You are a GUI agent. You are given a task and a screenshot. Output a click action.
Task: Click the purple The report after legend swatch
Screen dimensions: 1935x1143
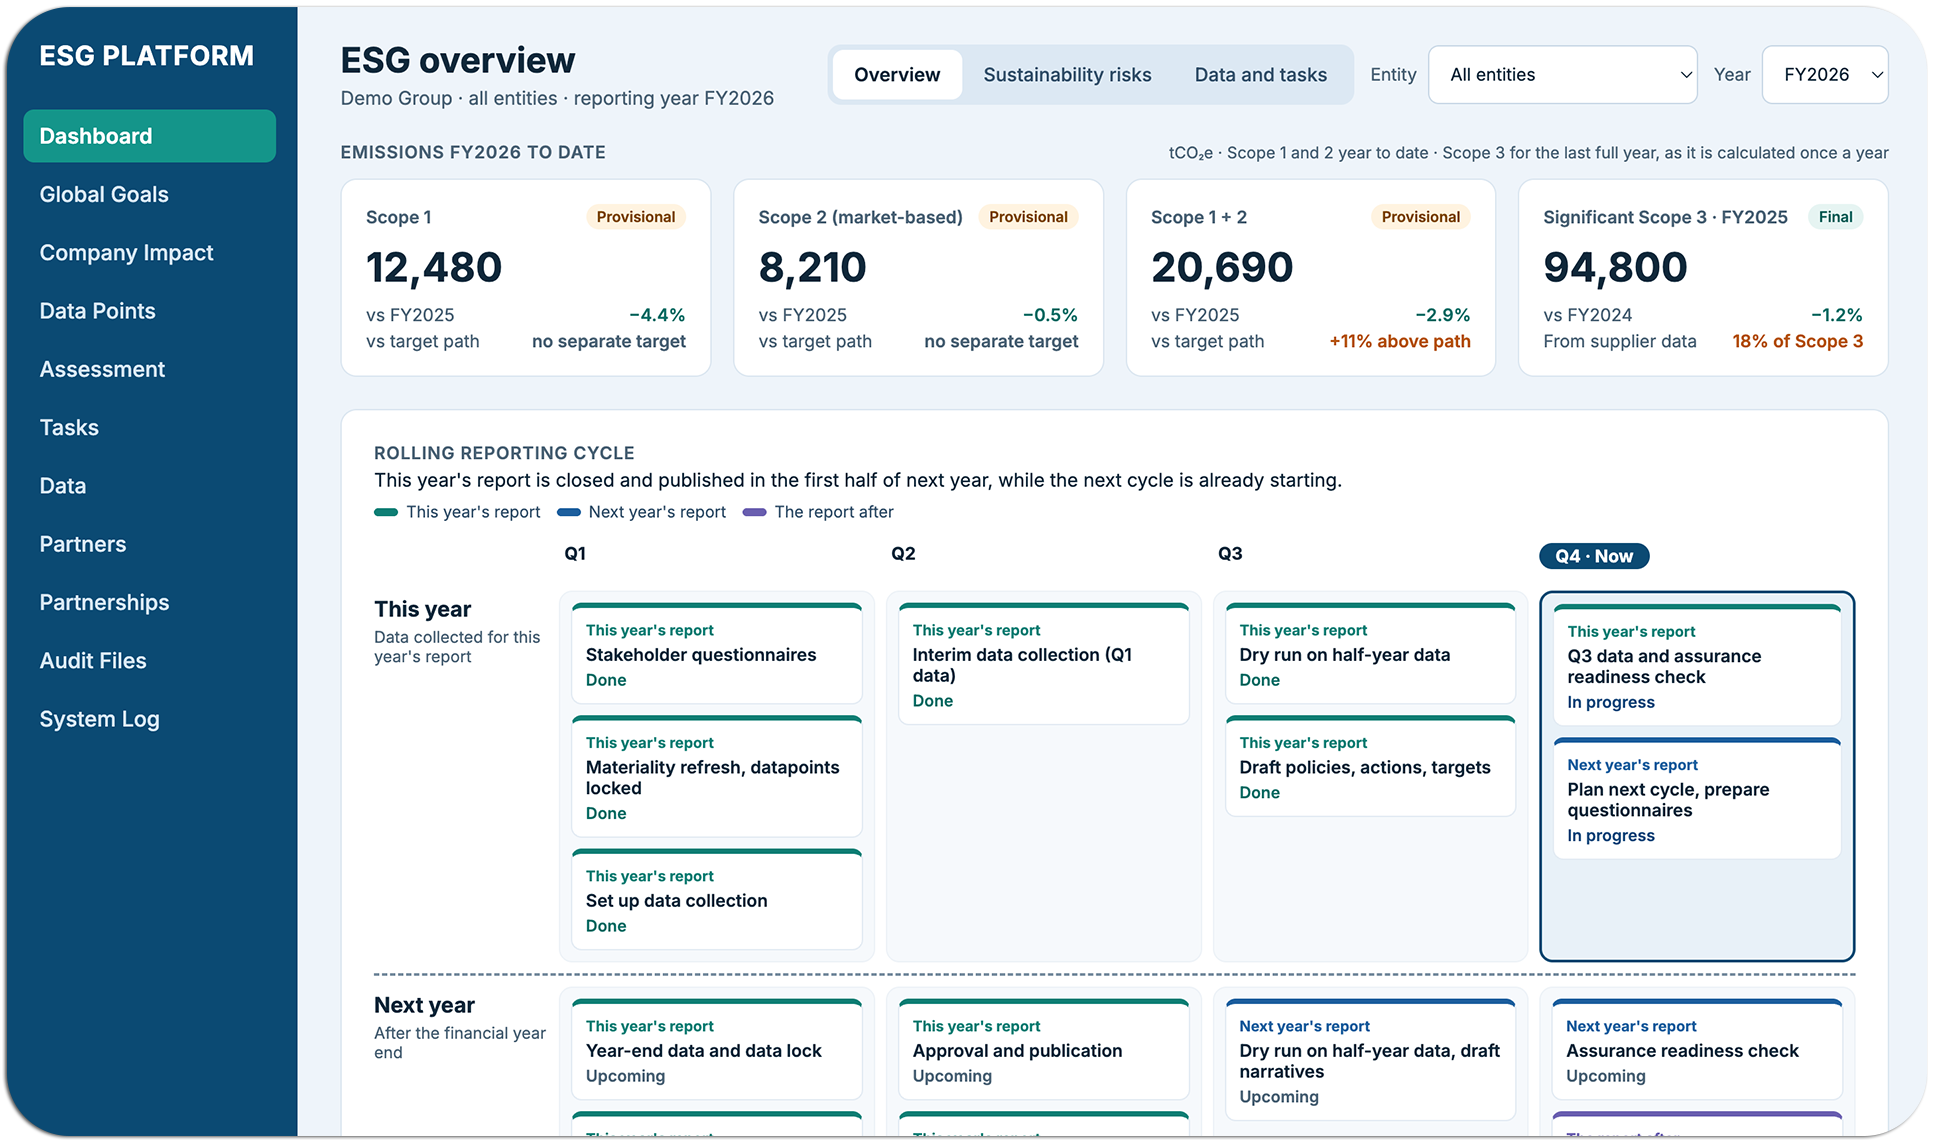point(755,512)
